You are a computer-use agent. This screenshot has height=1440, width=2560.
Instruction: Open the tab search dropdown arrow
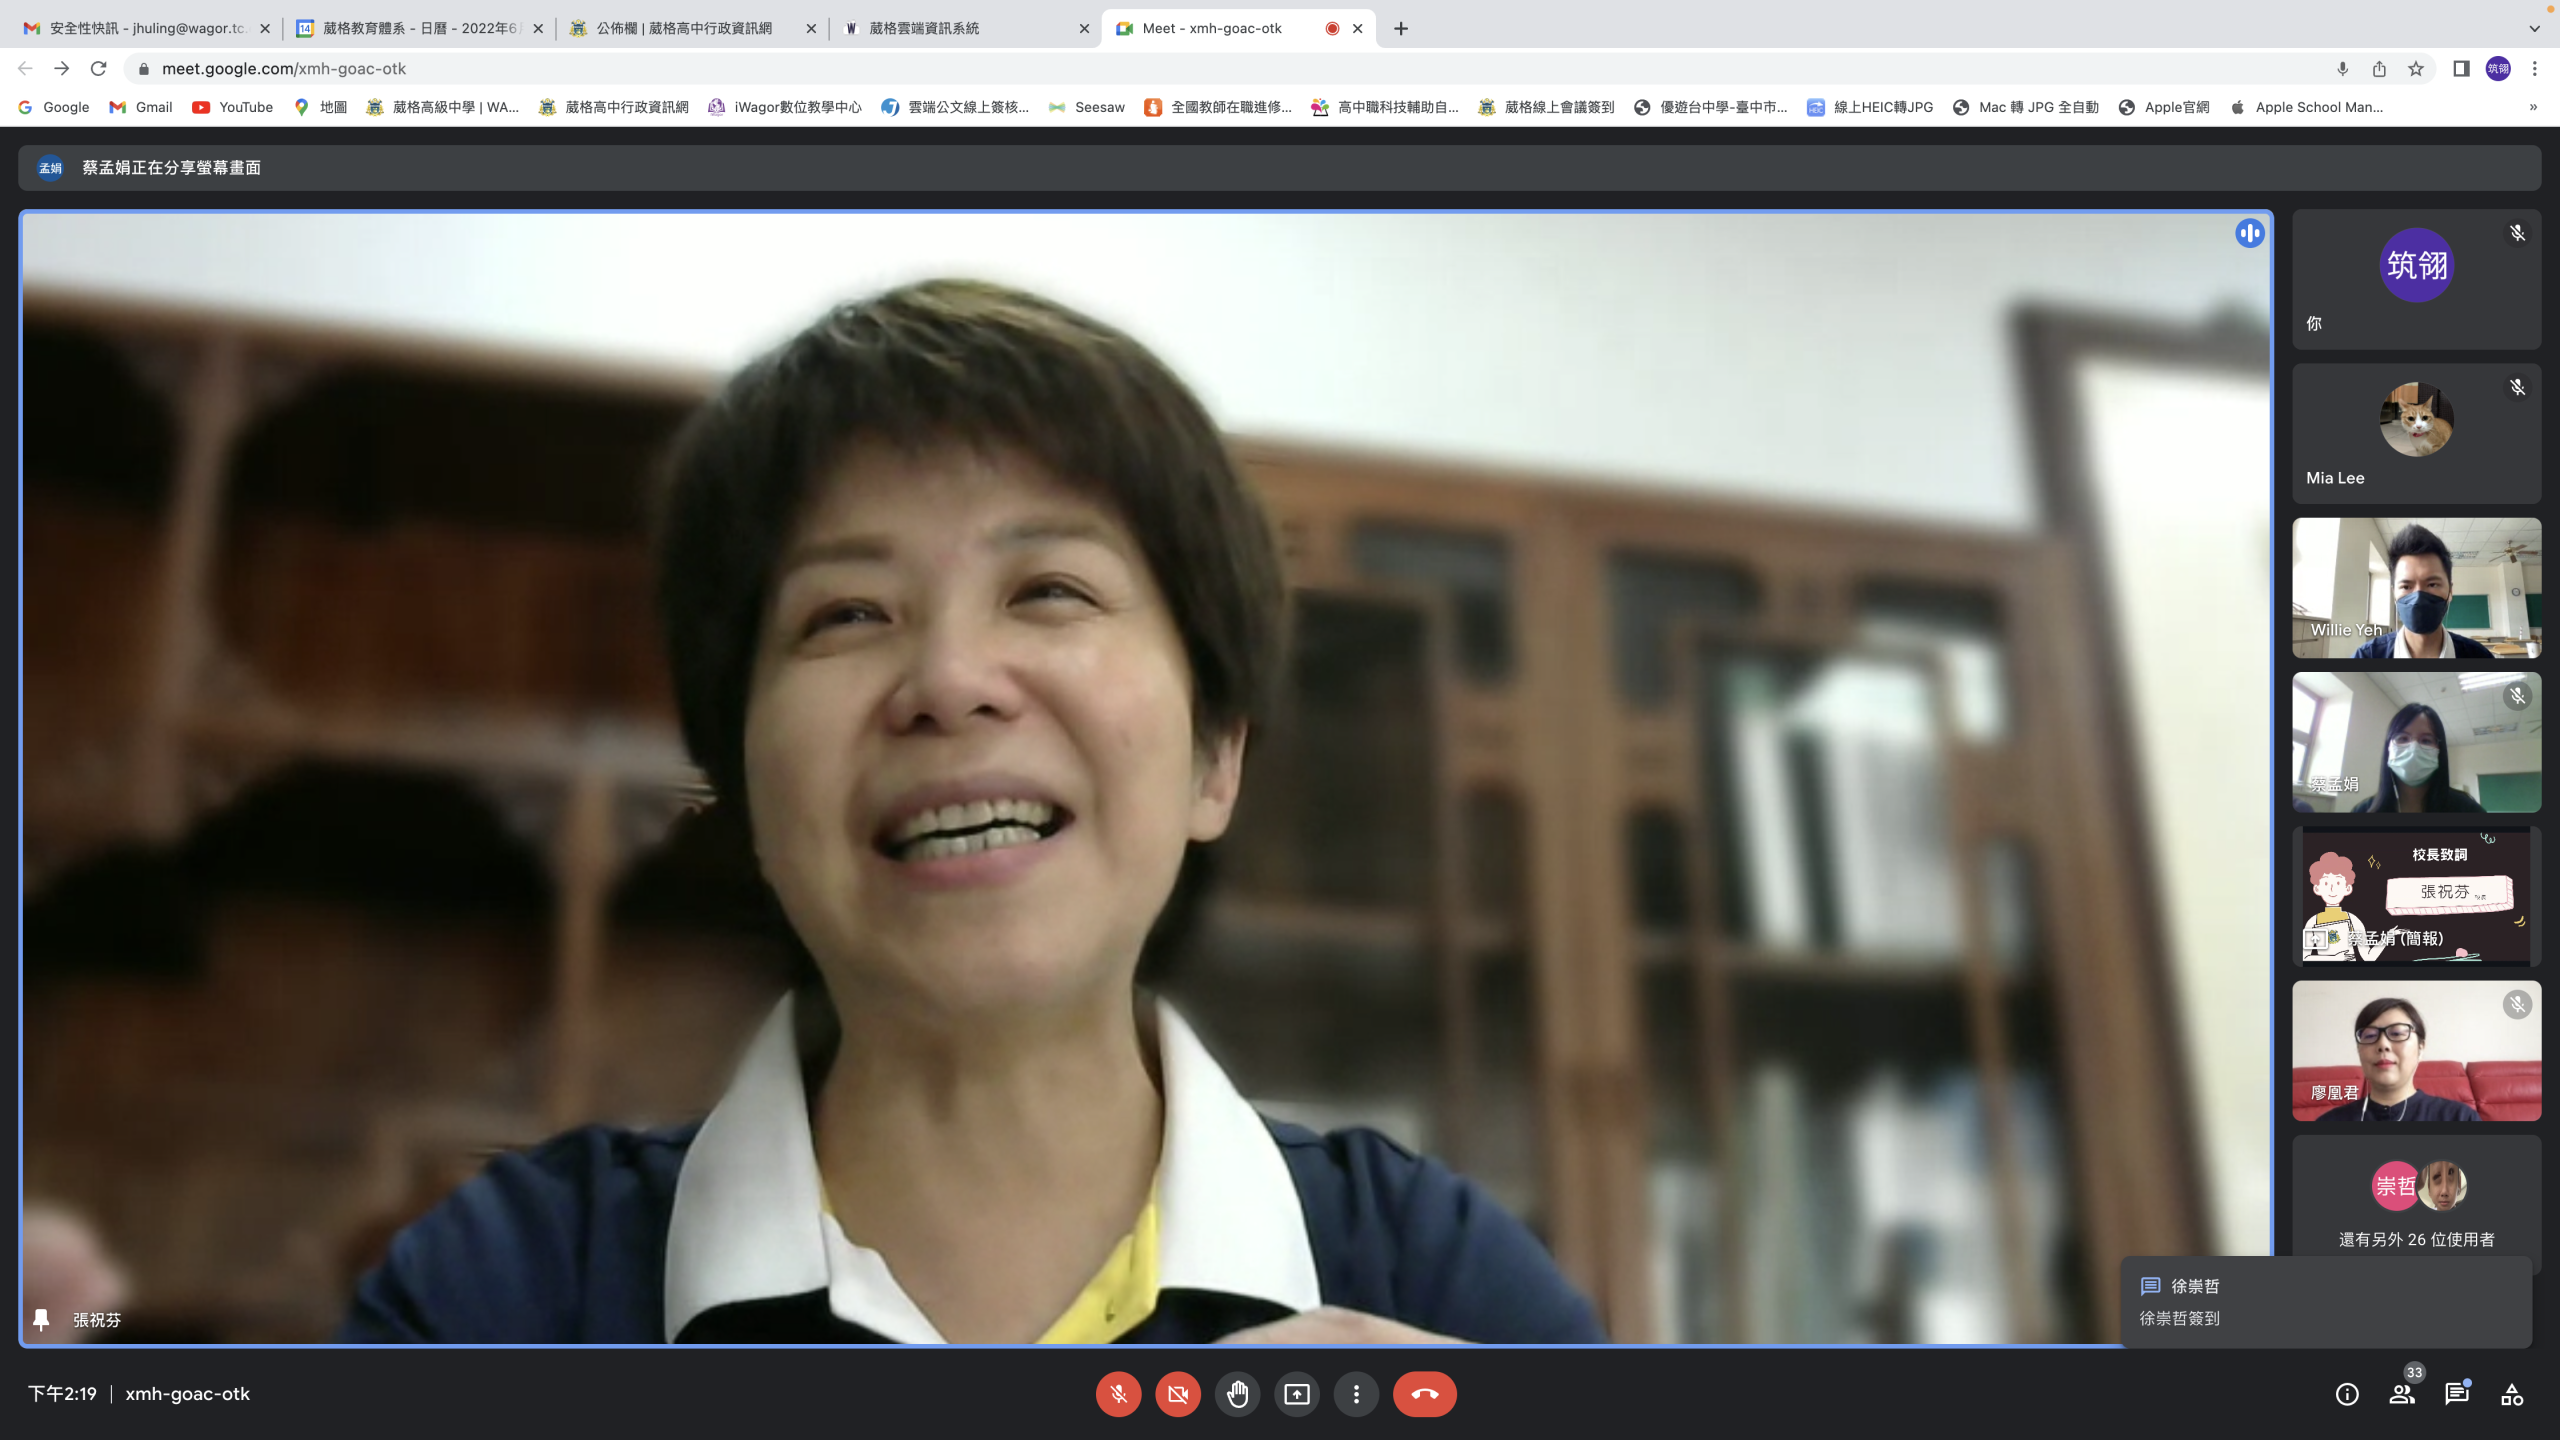tap(2534, 29)
